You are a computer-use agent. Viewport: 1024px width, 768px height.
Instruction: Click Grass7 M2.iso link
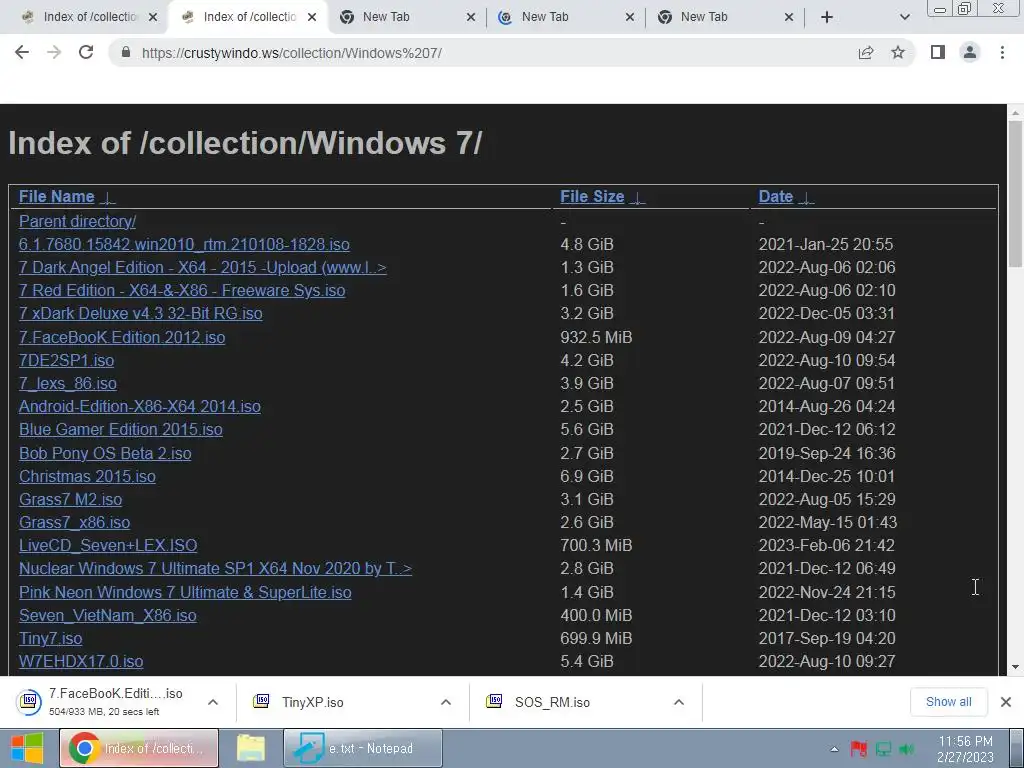pos(71,500)
